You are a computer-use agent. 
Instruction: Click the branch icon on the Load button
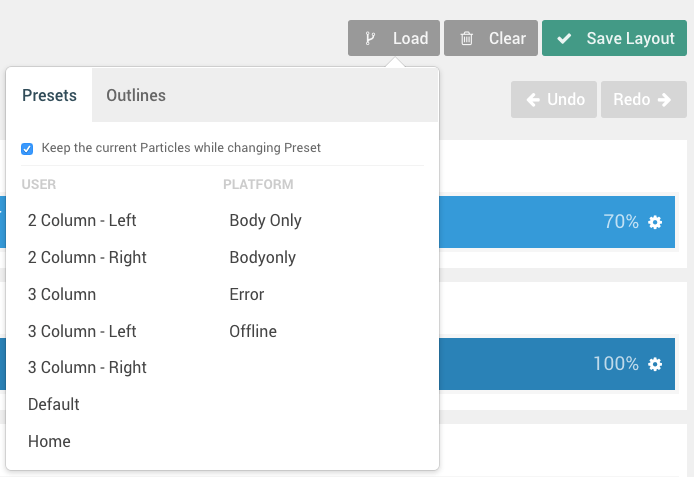(x=370, y=39)
